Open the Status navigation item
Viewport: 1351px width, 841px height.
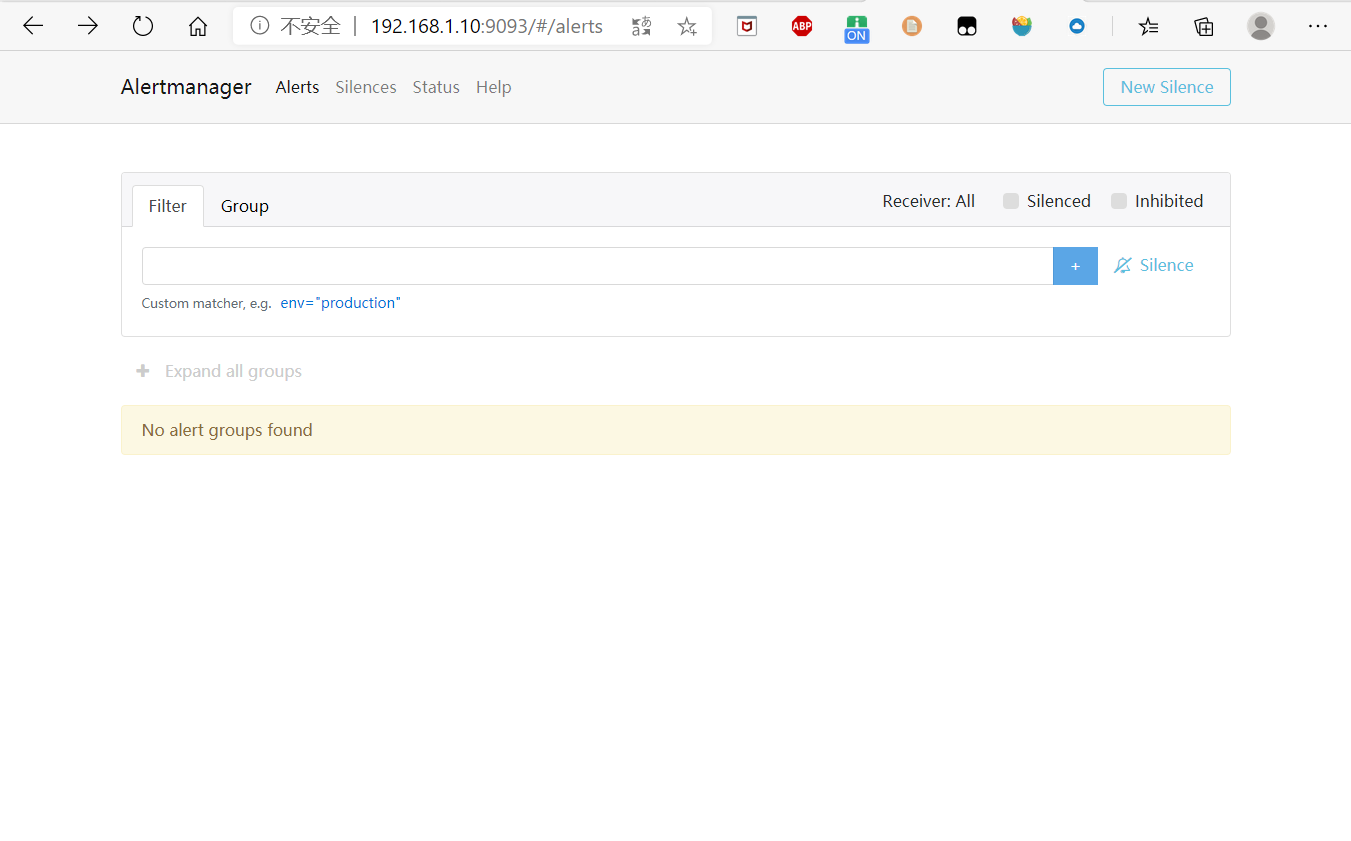436,87
